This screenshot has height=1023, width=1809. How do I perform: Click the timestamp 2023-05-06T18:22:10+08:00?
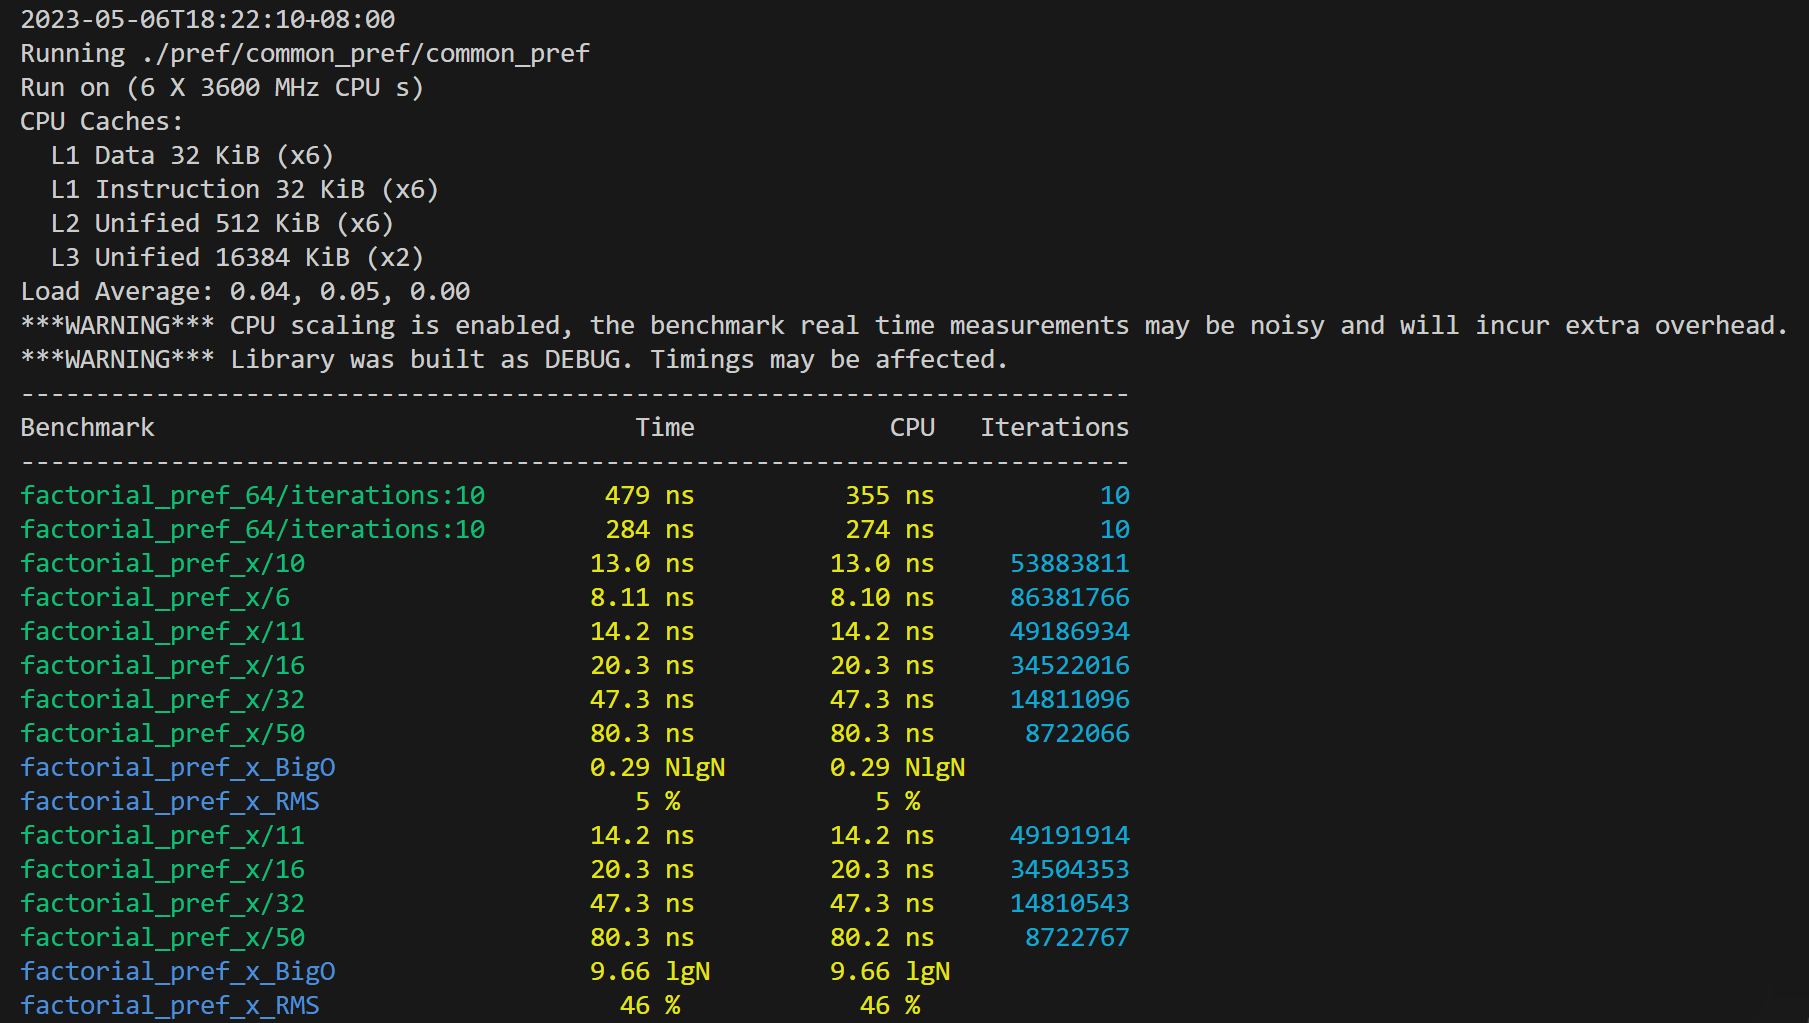208,19
